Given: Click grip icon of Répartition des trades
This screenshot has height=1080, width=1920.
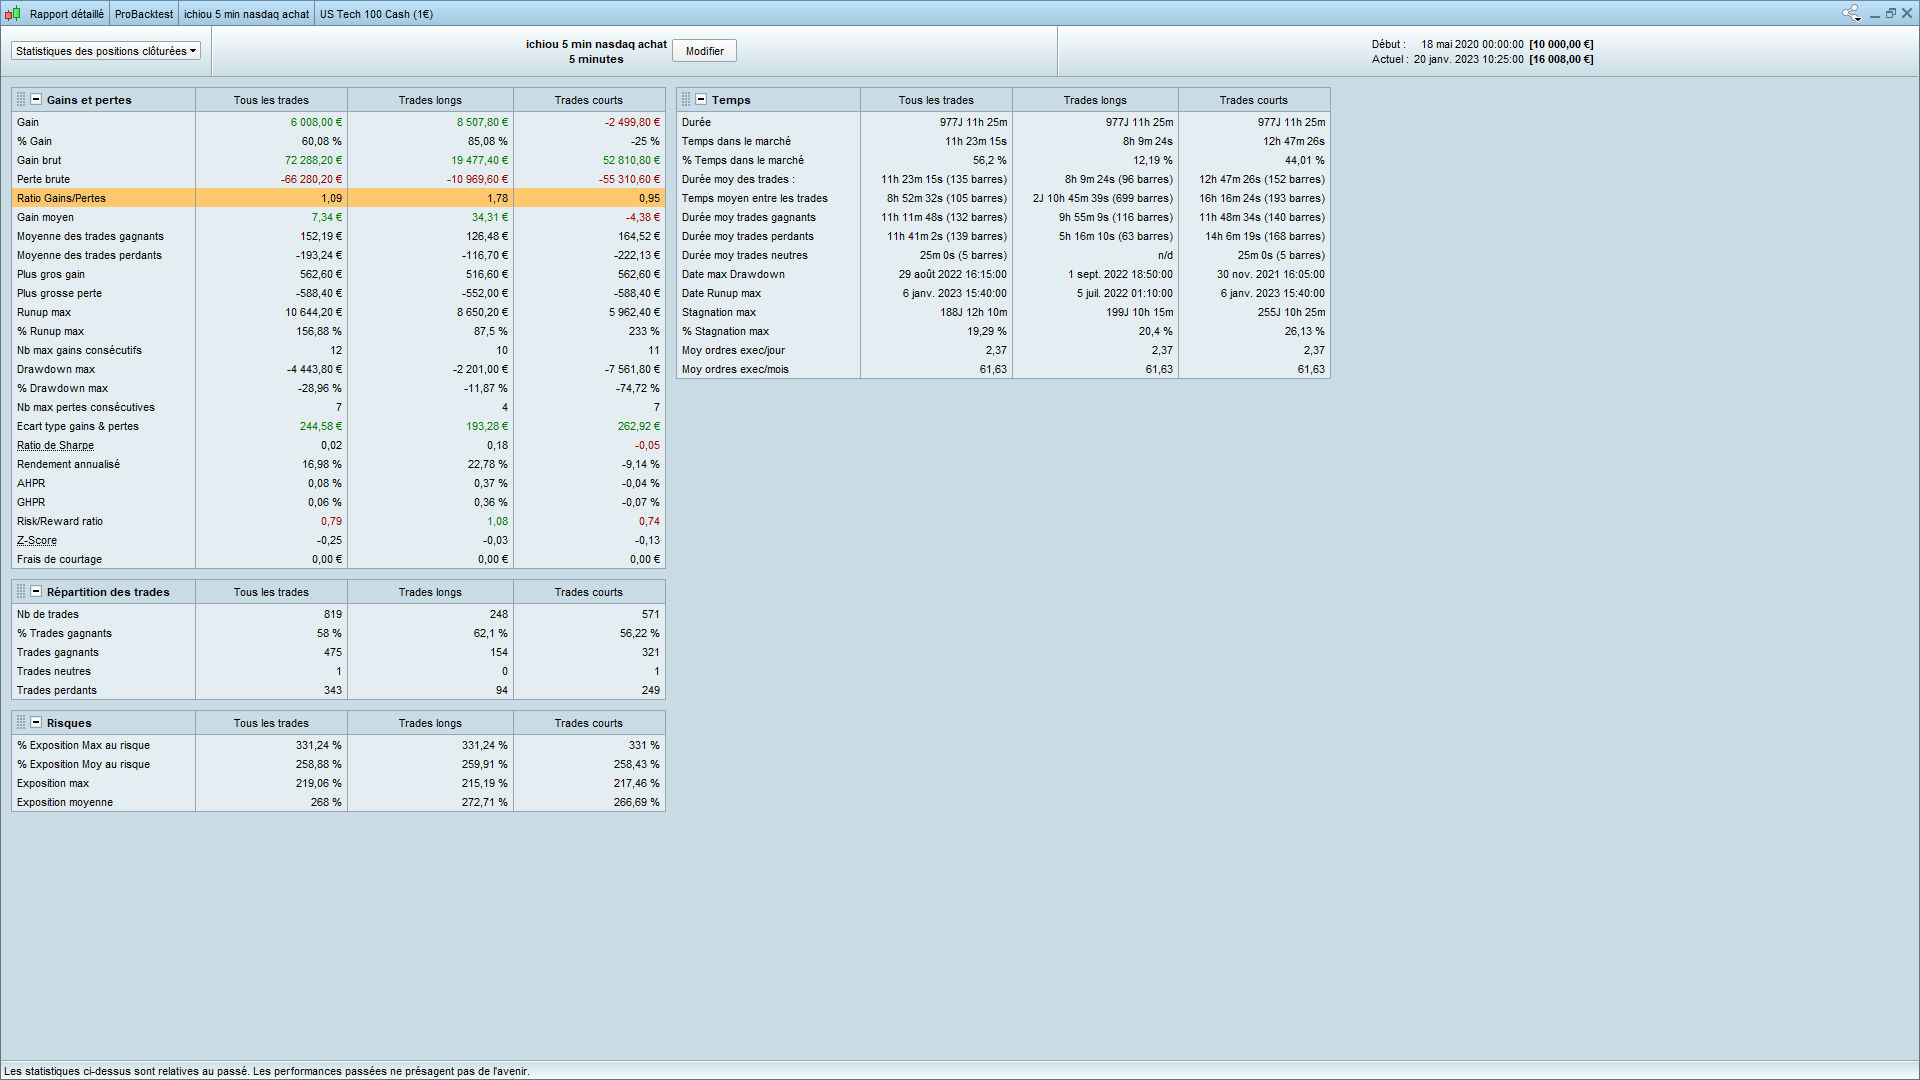Looking at the screenshot, I should click(x=21, y=592).
